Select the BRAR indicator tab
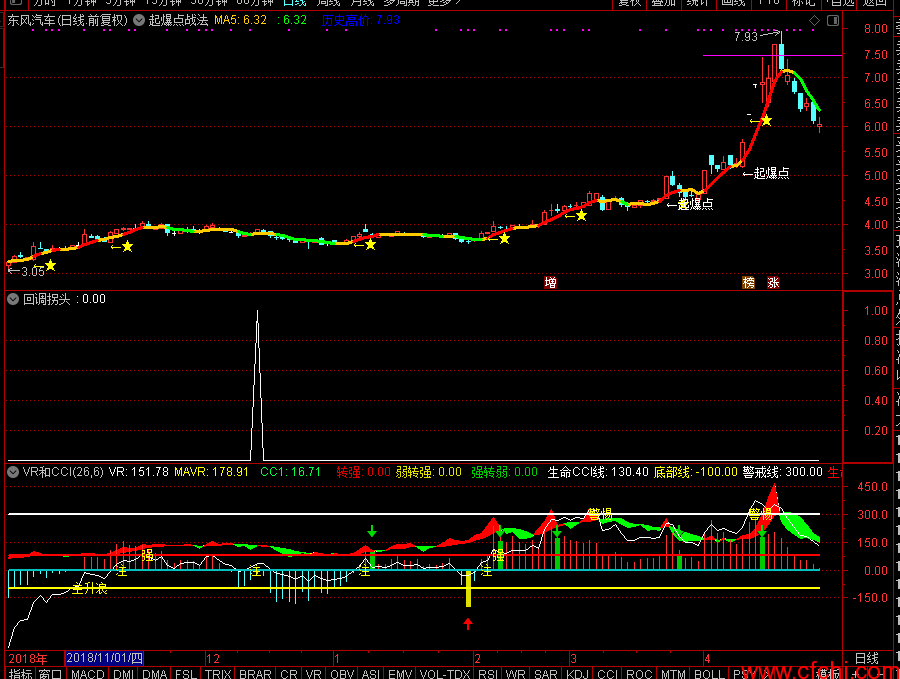The image size is (900, 679). pos(255,673)
